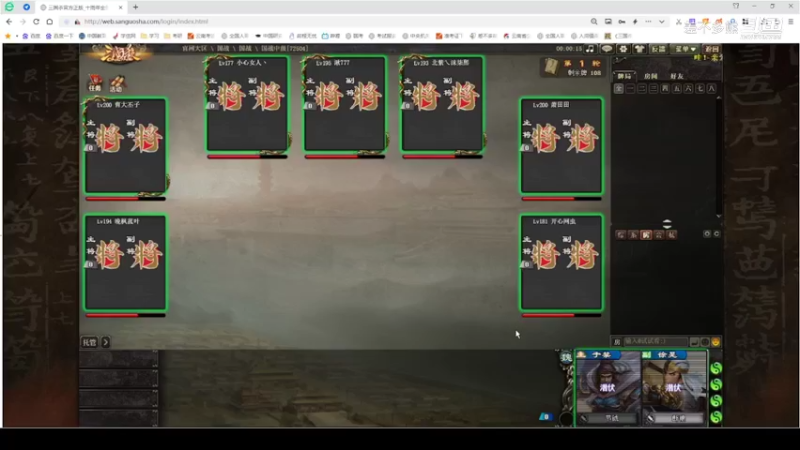The width and height of the screenshot is (800, 450).
Task: Click the browser back arrow
Action: pyautogui.click(x=9, y=21)
